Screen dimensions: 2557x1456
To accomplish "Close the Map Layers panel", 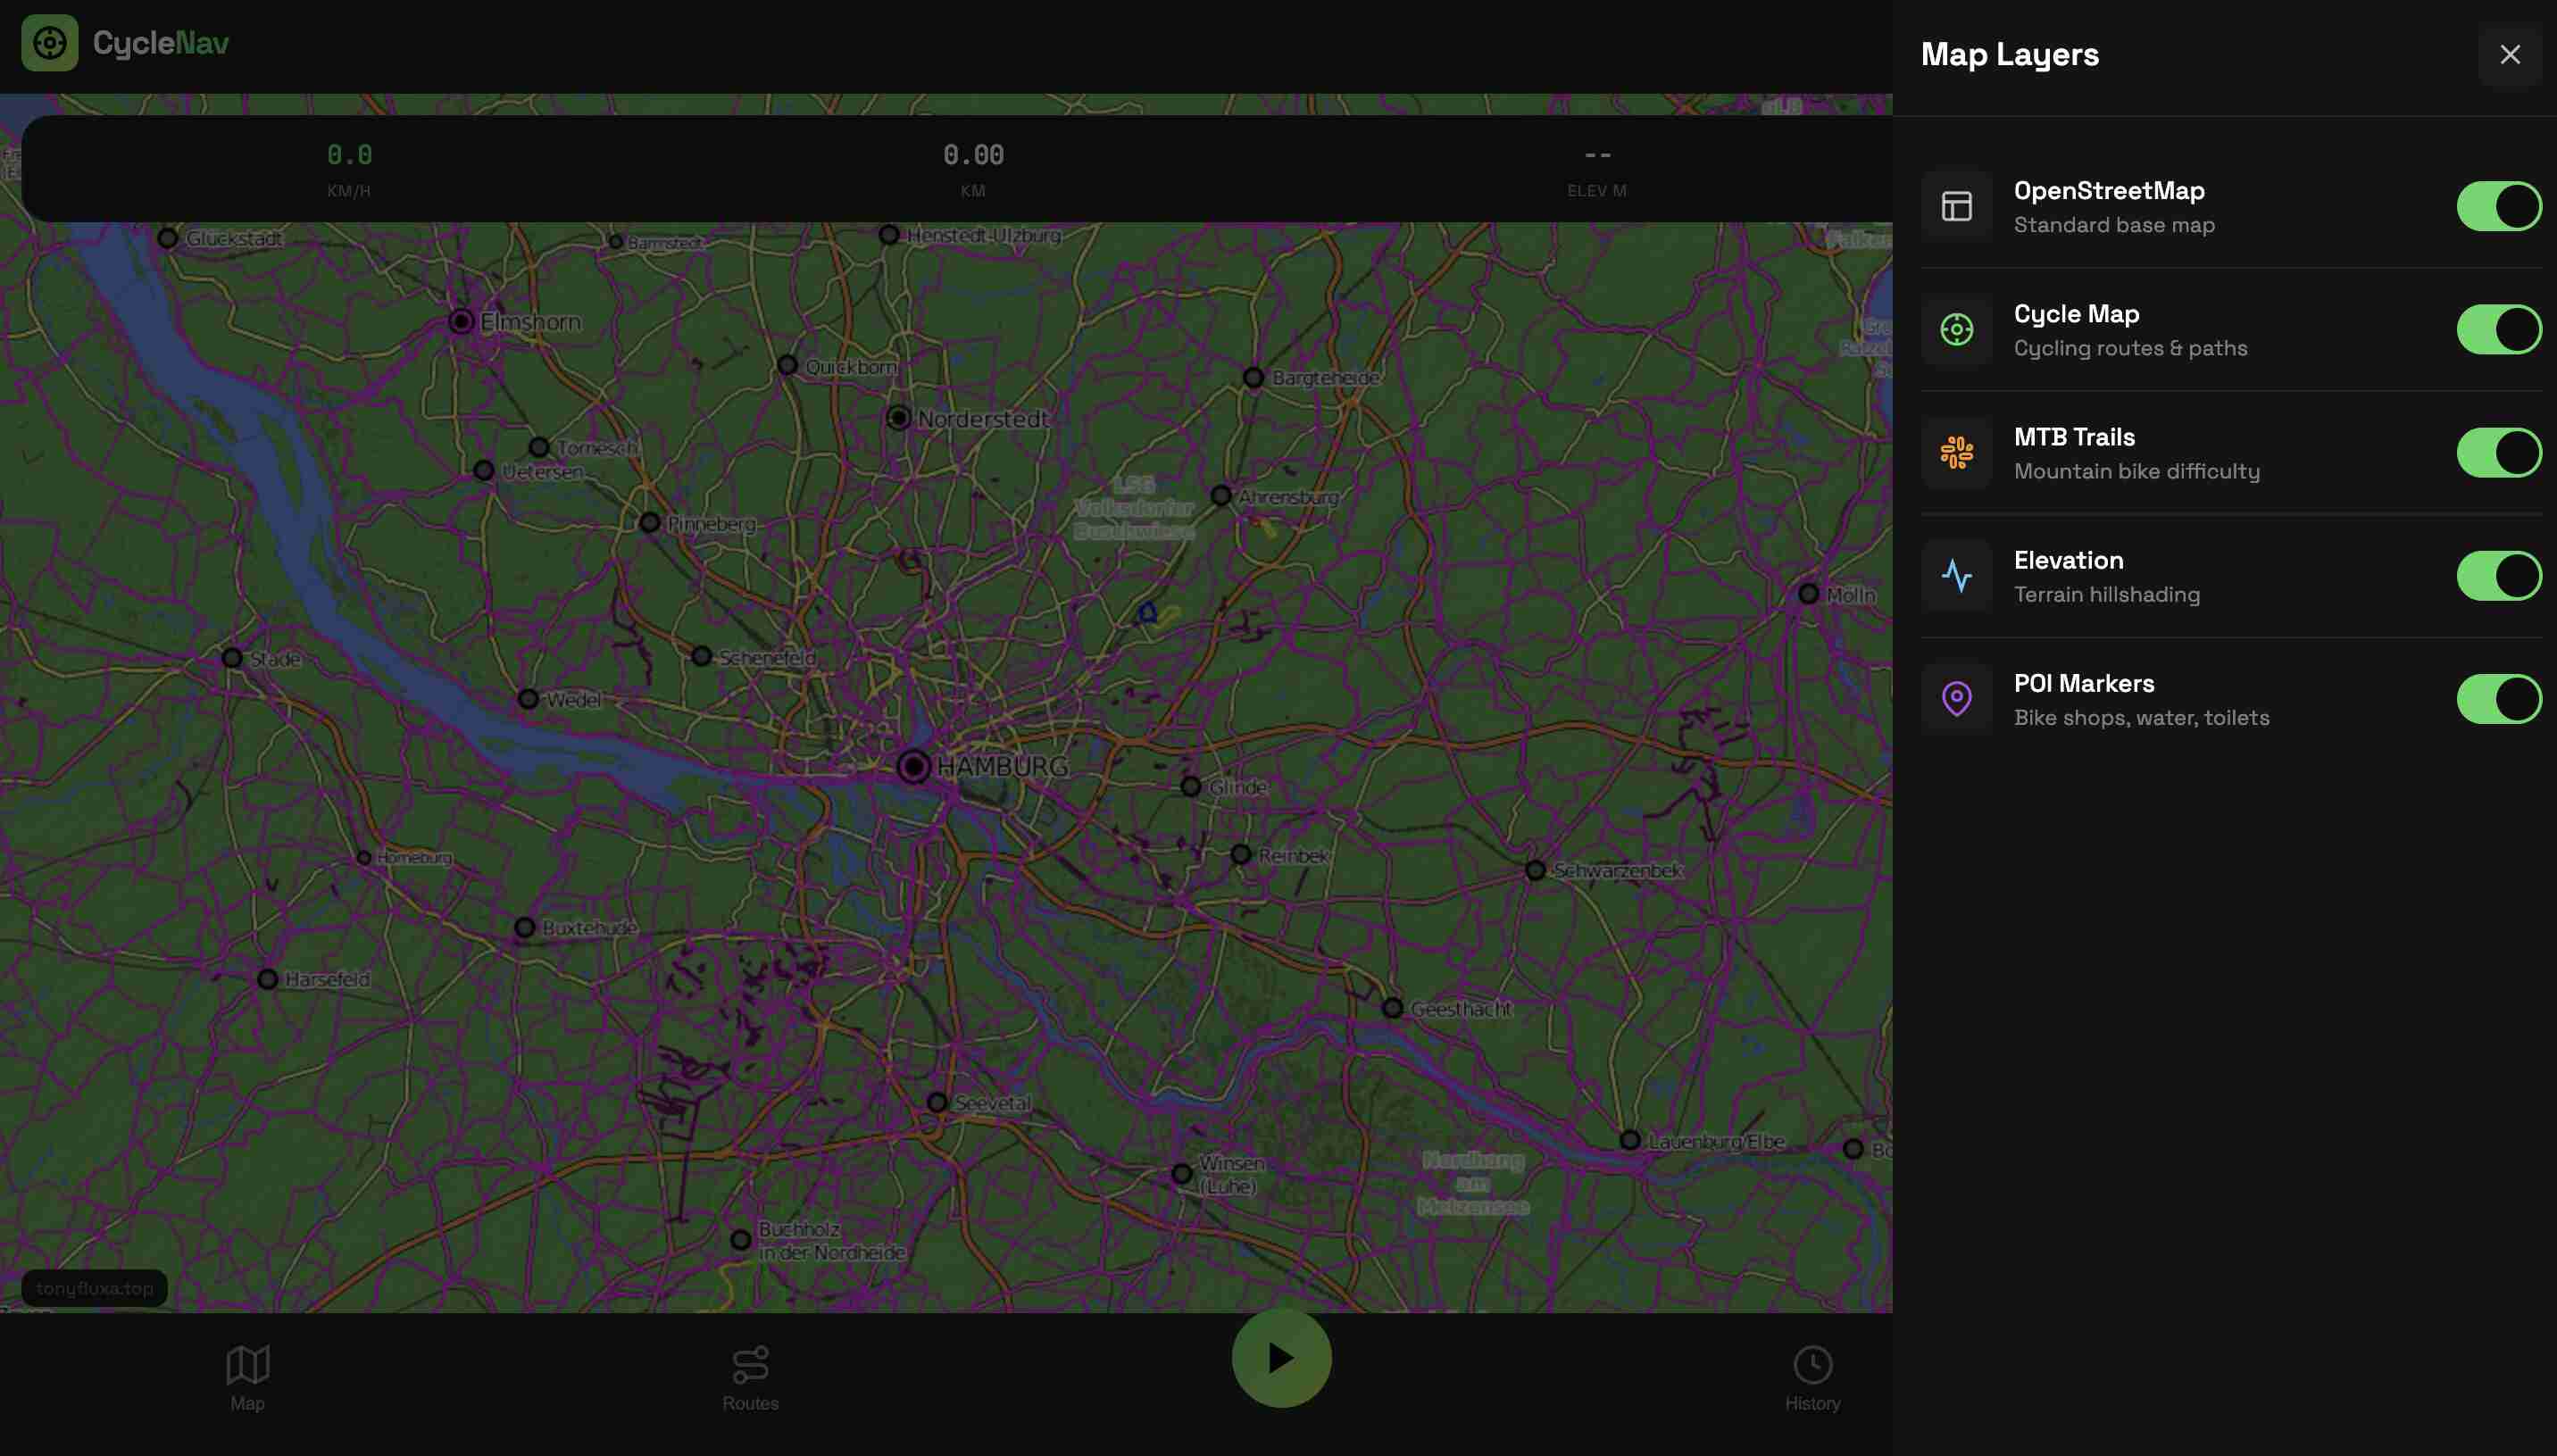I will click(2509, 54).
